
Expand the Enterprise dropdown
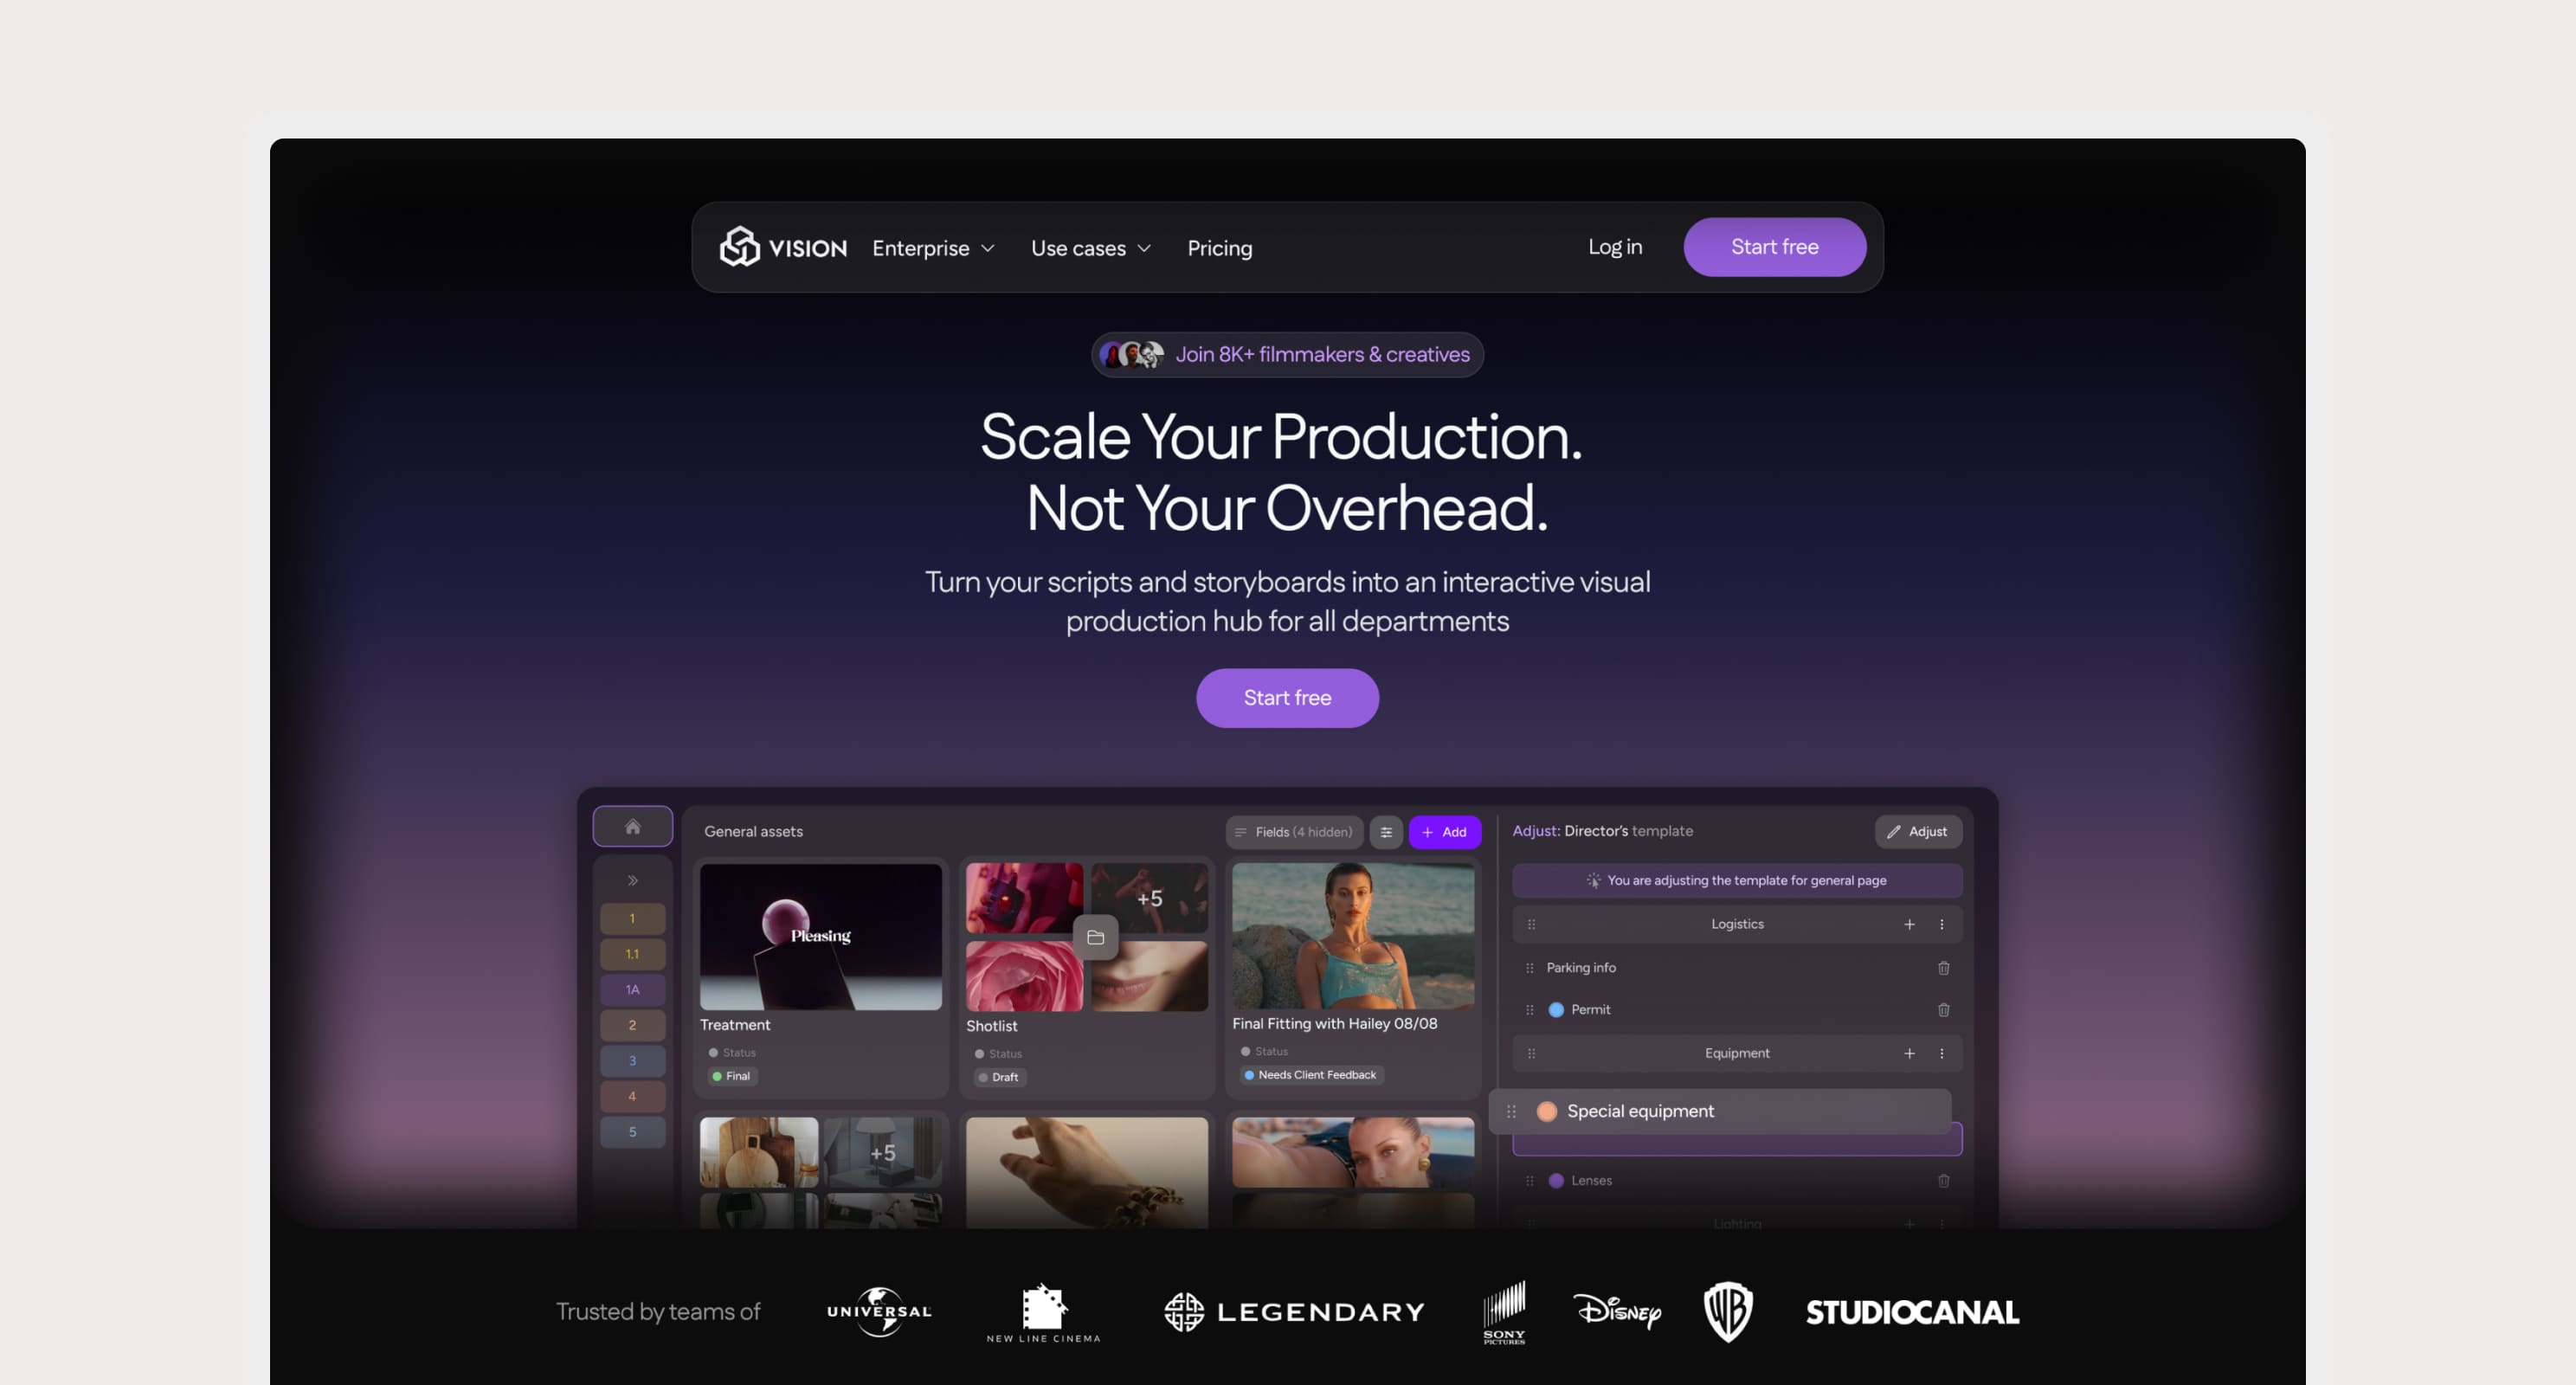932,248
